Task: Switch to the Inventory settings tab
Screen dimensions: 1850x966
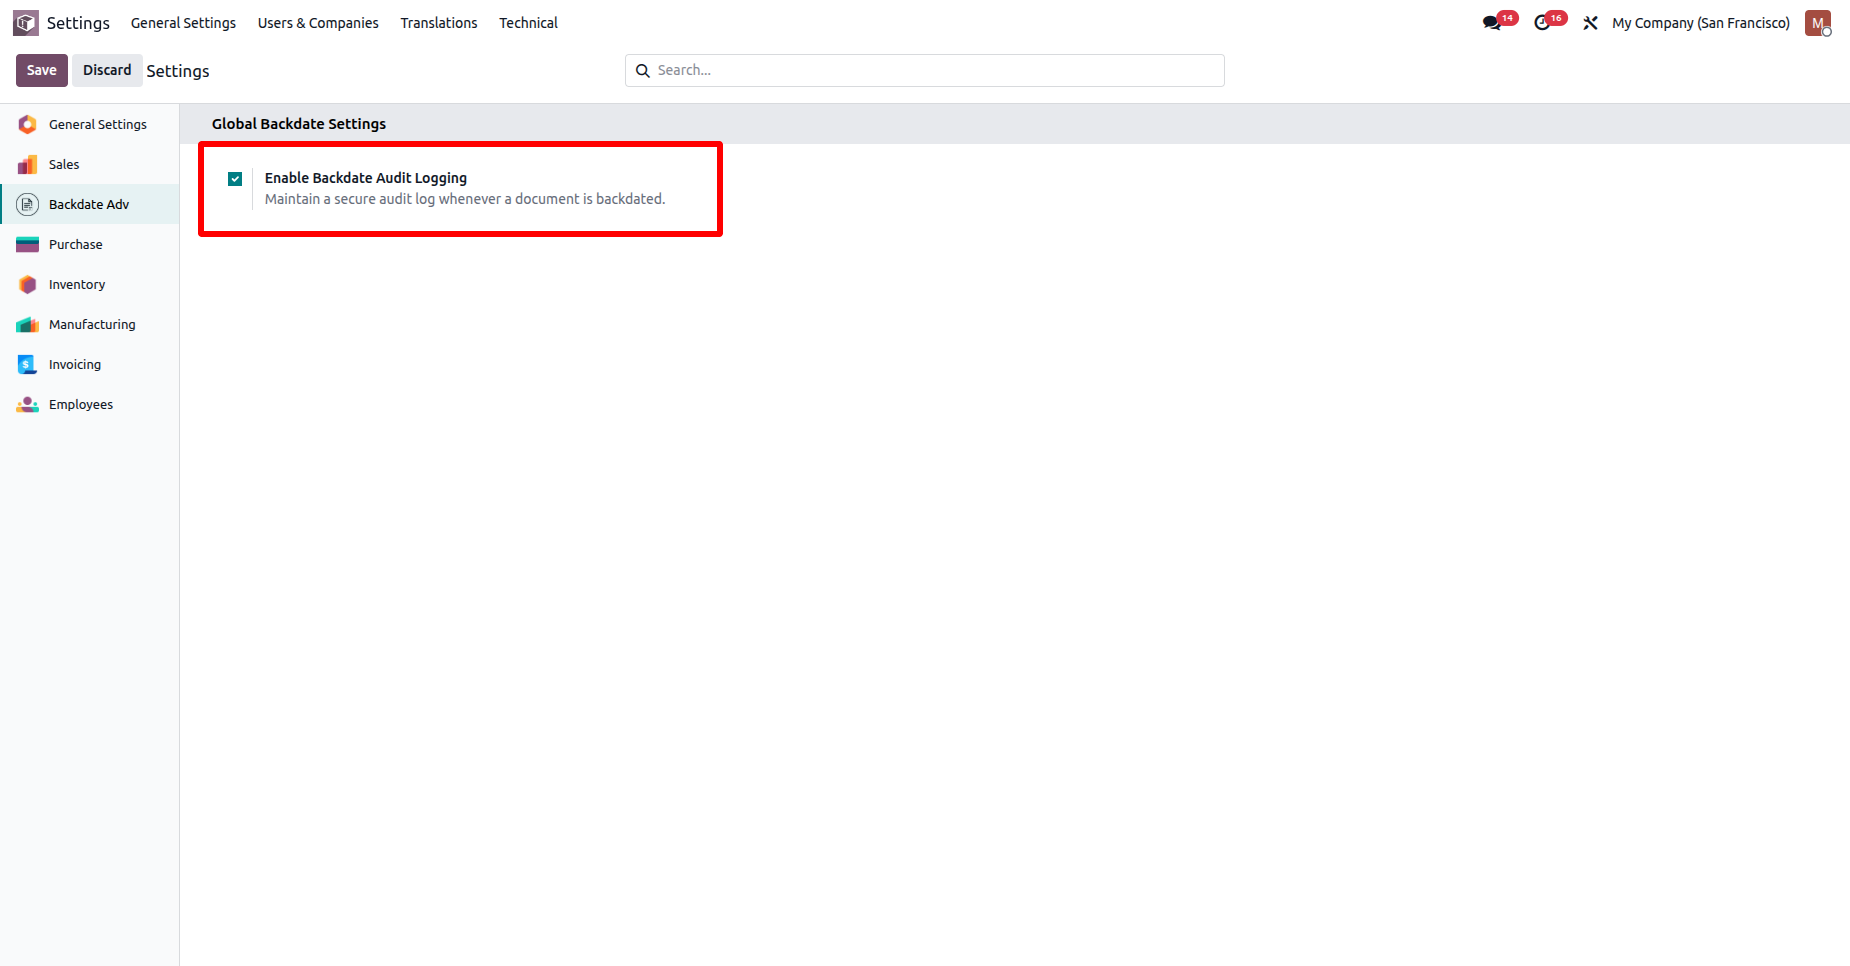Action: click(x=90, y=284)
